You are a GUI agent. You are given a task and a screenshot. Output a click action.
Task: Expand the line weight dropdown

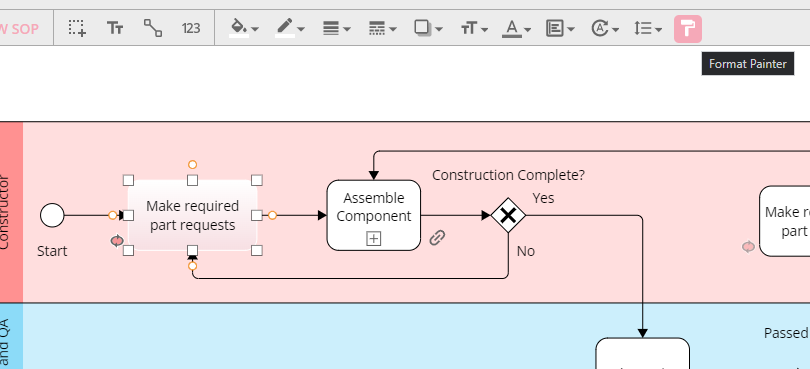336,28
